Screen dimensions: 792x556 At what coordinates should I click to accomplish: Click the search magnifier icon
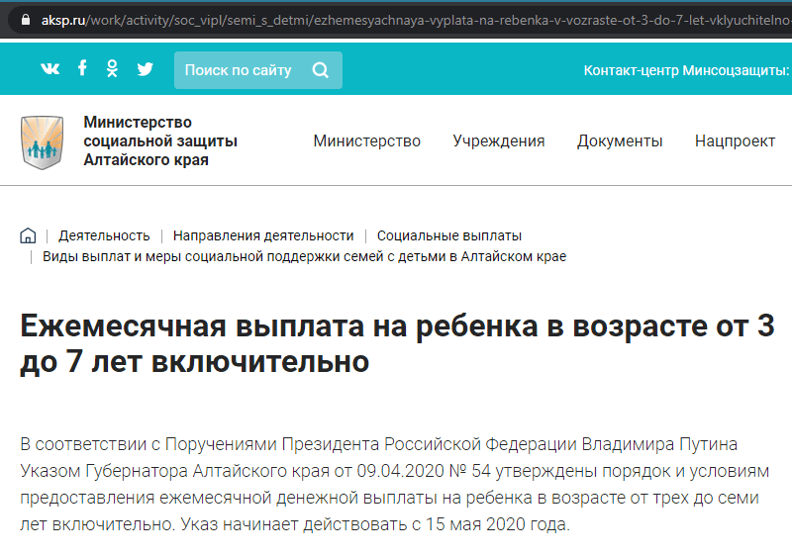point(321,70)
